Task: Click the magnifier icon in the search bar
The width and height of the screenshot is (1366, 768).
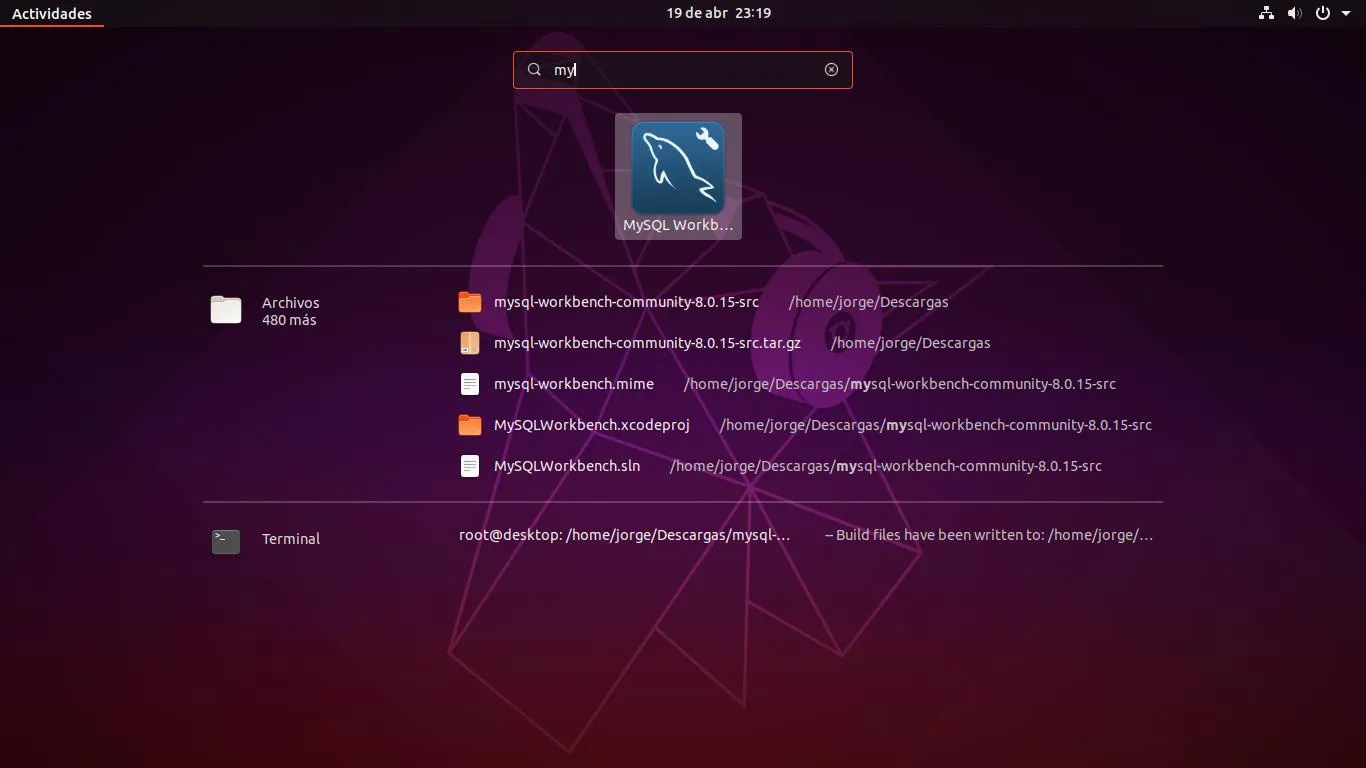Action: click(534, 69)
